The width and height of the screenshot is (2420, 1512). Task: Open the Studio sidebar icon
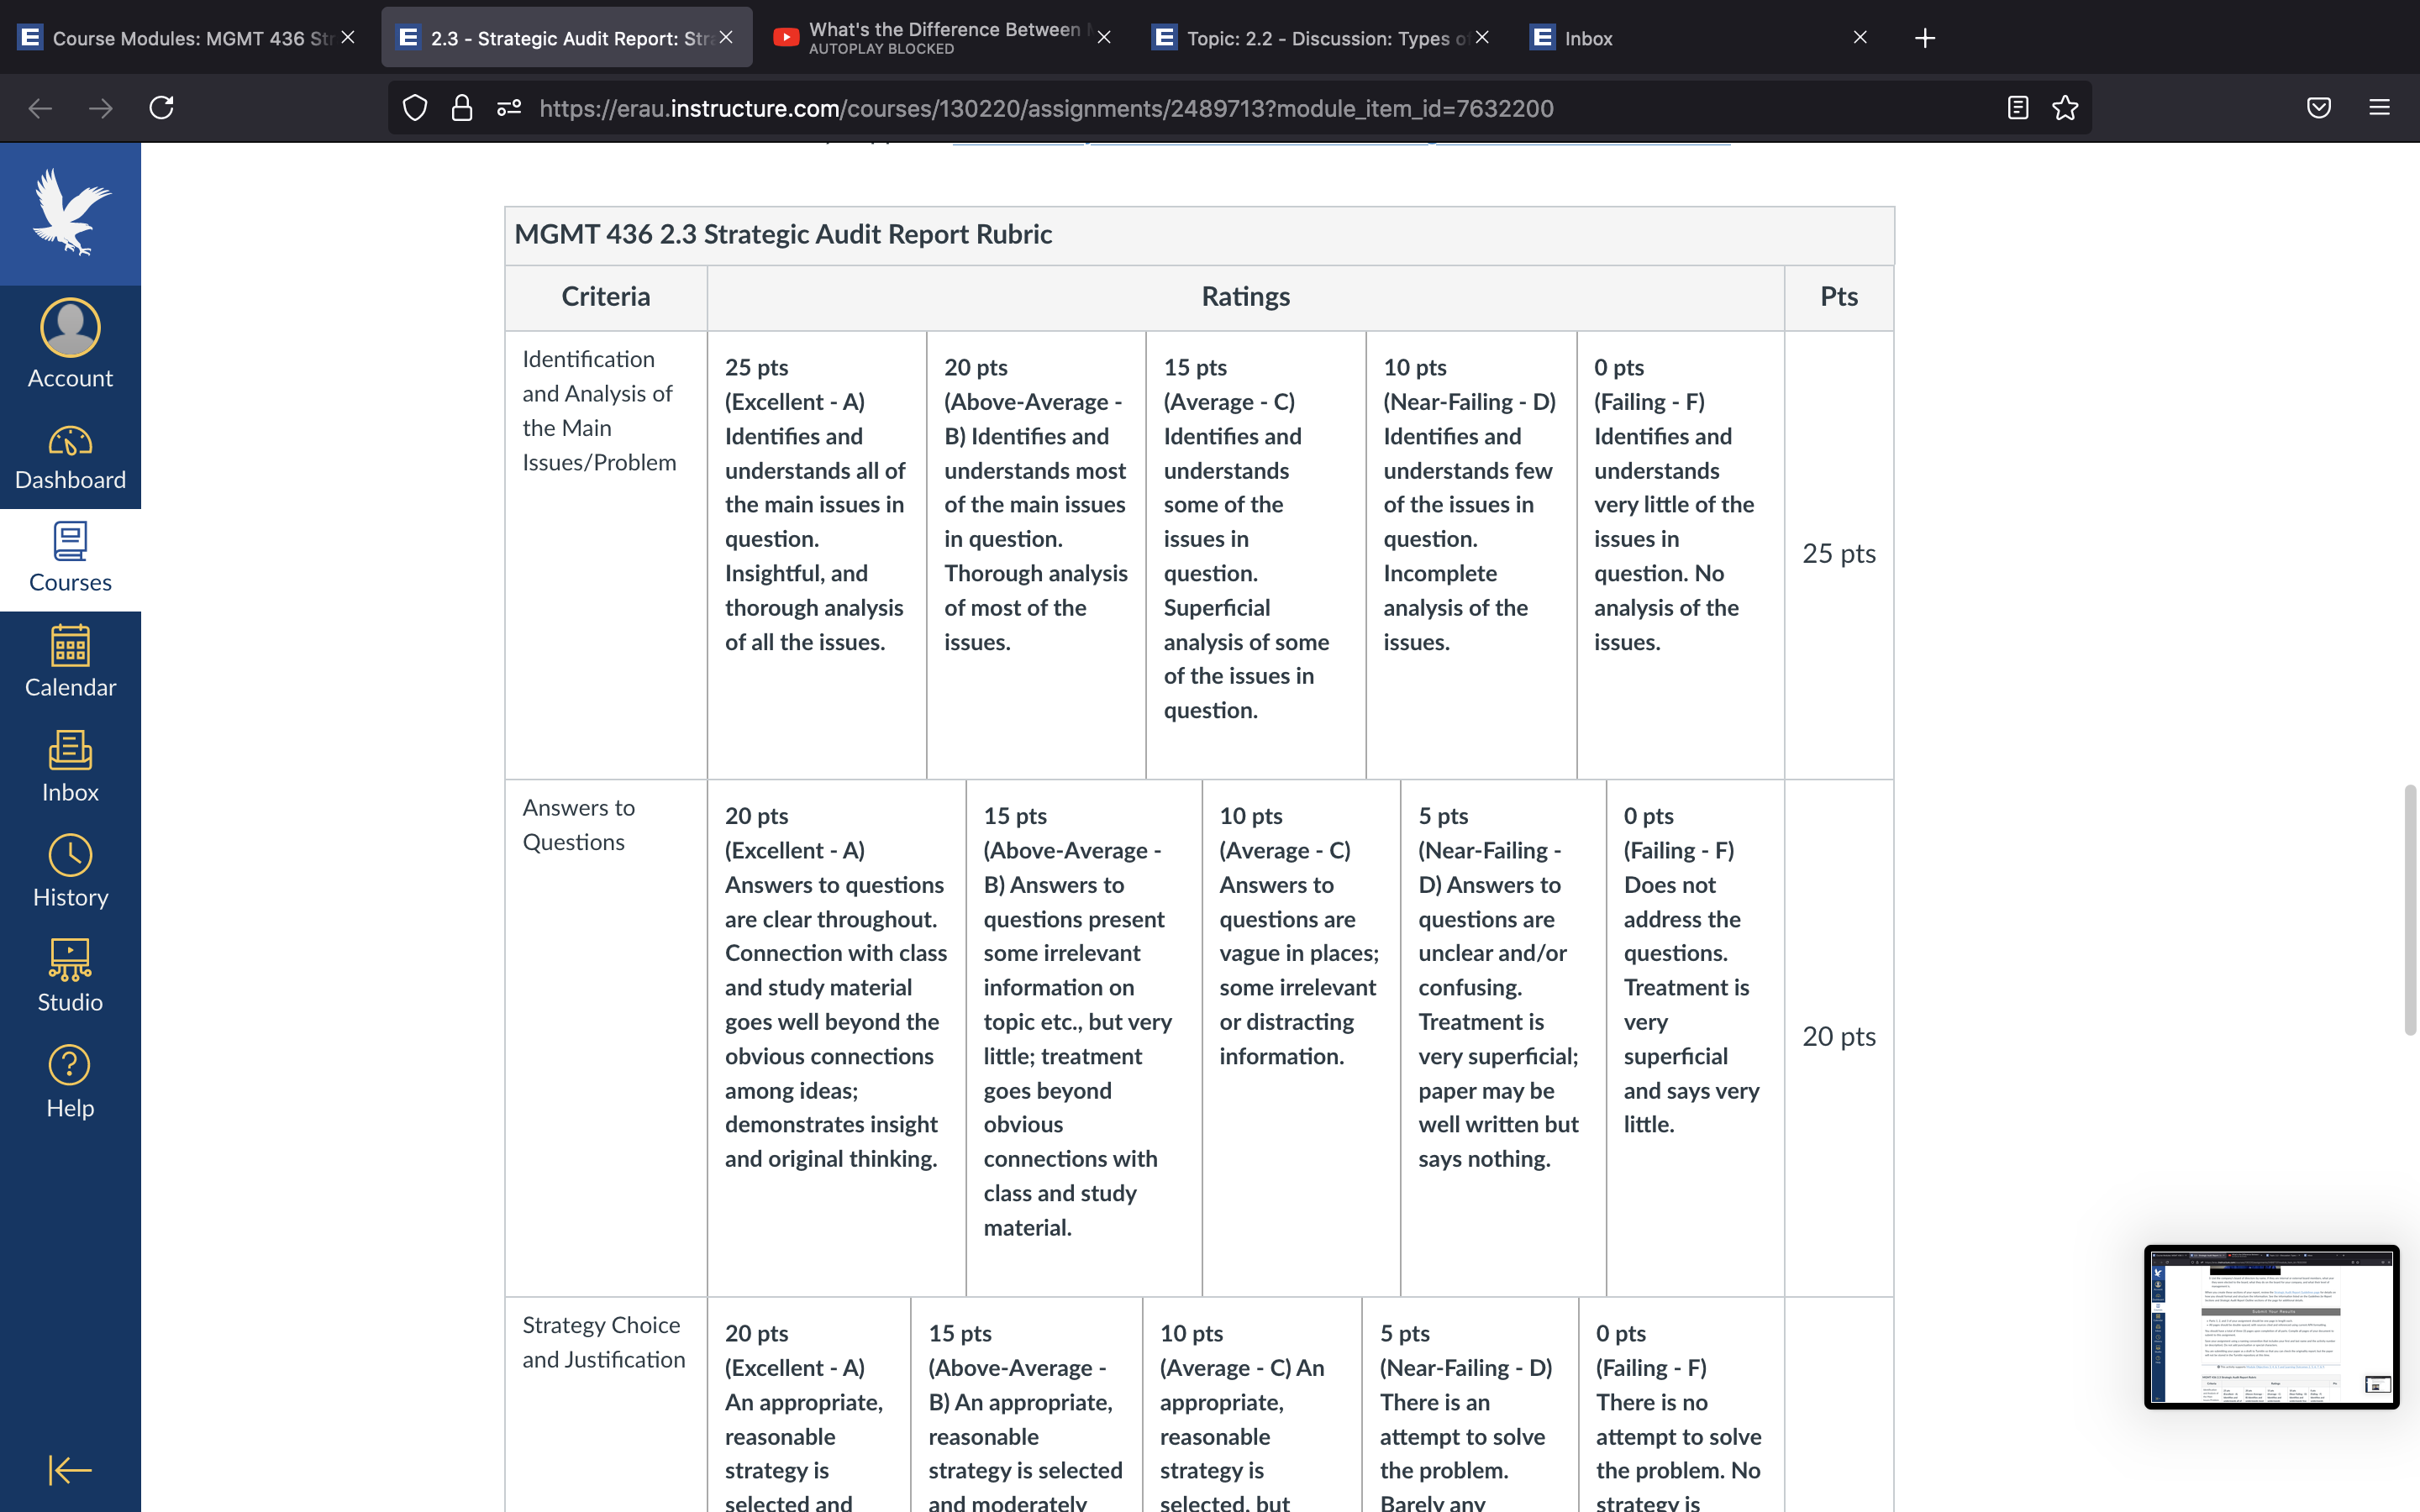coord(70,960)
